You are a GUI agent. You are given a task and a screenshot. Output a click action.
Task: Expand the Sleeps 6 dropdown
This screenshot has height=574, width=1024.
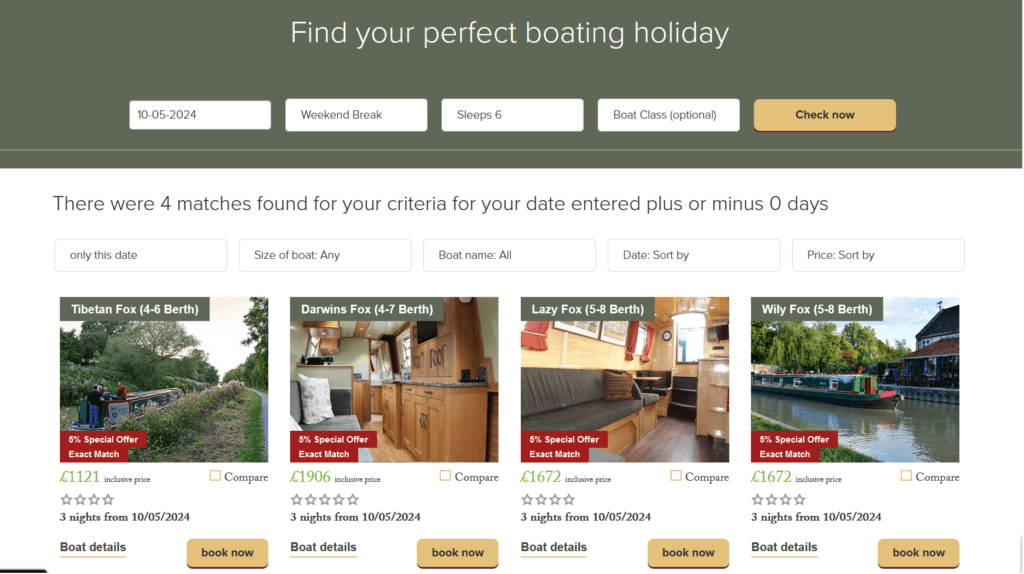pos(512,115)
